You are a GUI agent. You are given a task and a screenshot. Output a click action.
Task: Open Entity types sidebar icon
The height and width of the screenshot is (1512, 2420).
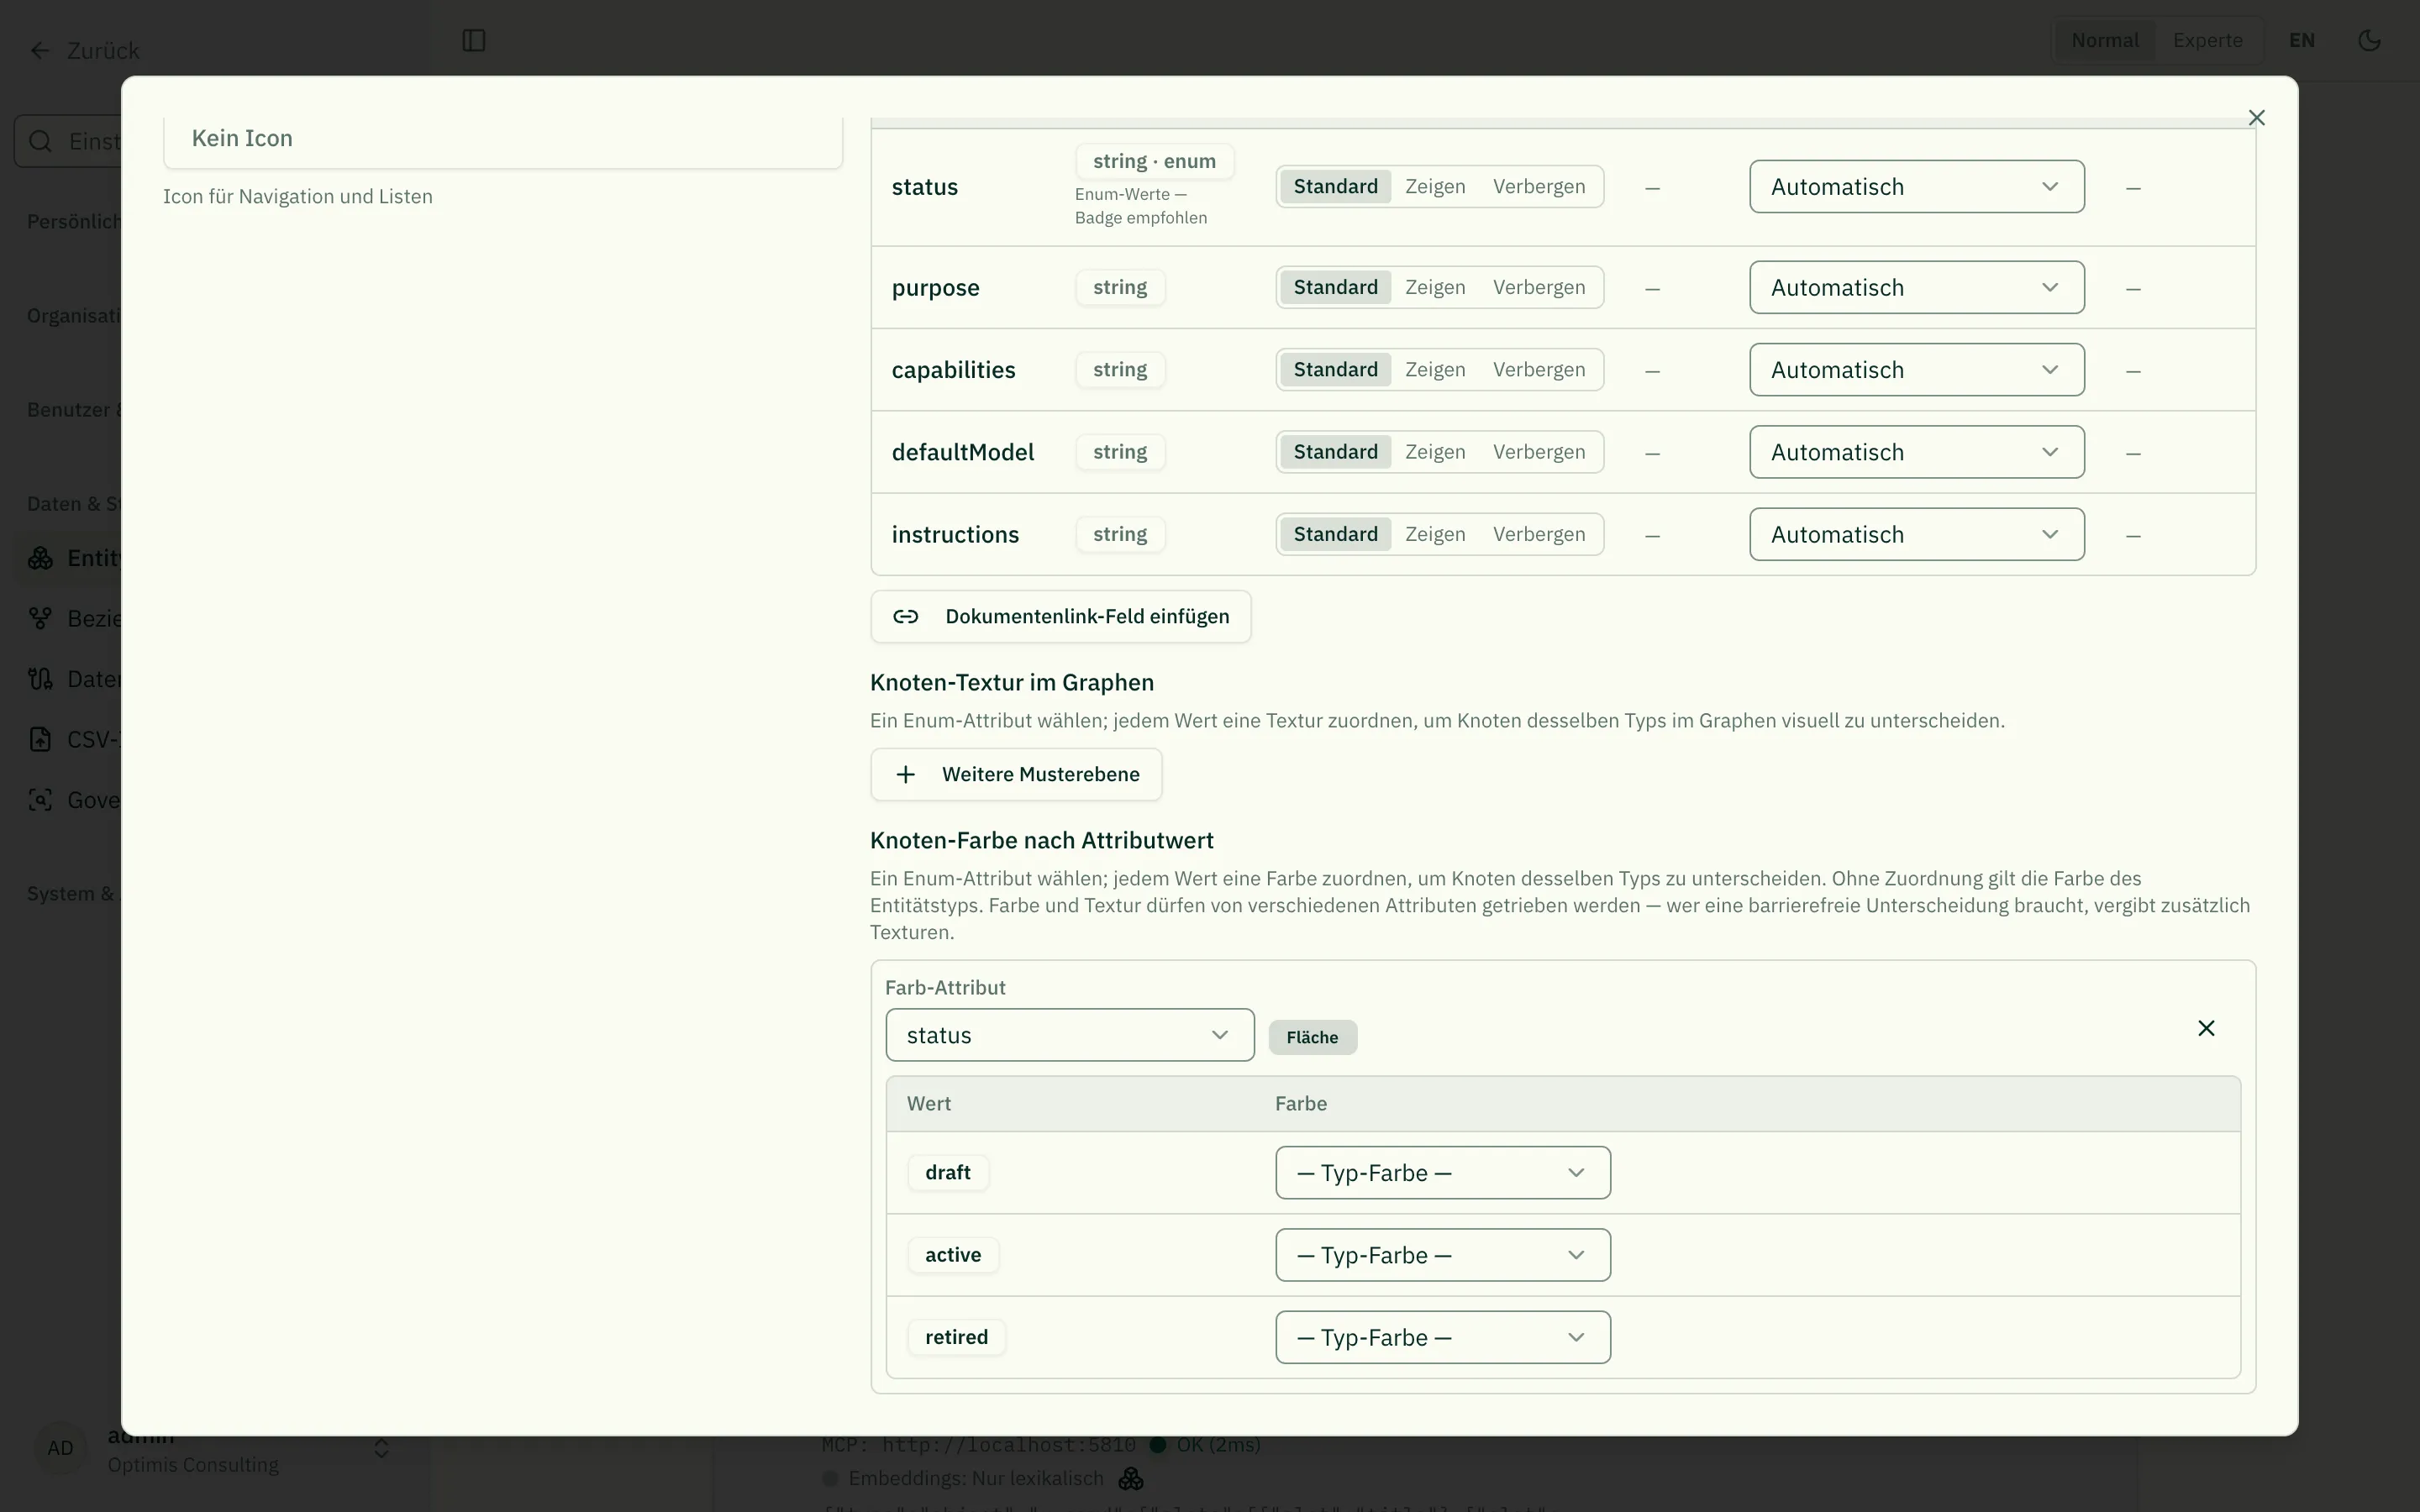[40, 558]
